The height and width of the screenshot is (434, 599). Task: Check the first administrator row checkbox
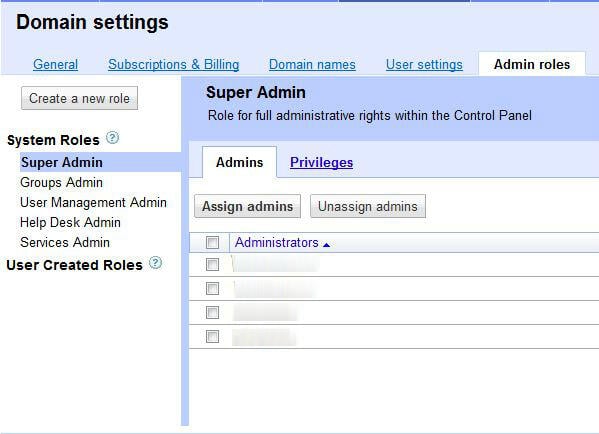pos(212,264)
